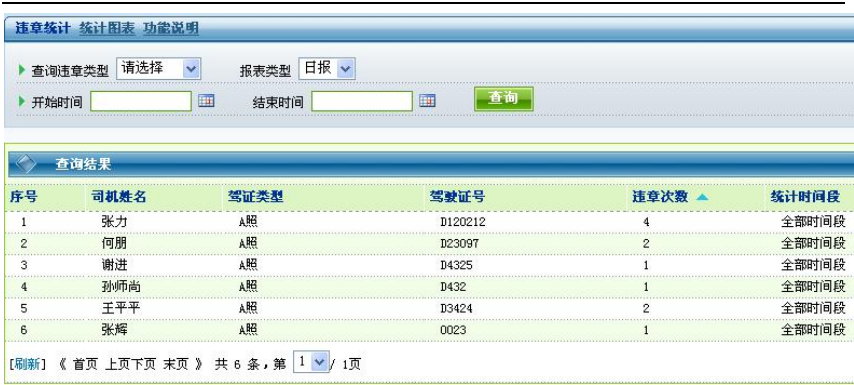Focus the 结束时间 input field
Viewport: 854px width, 385px height.
pyautogui.click(x=362, y=101)
